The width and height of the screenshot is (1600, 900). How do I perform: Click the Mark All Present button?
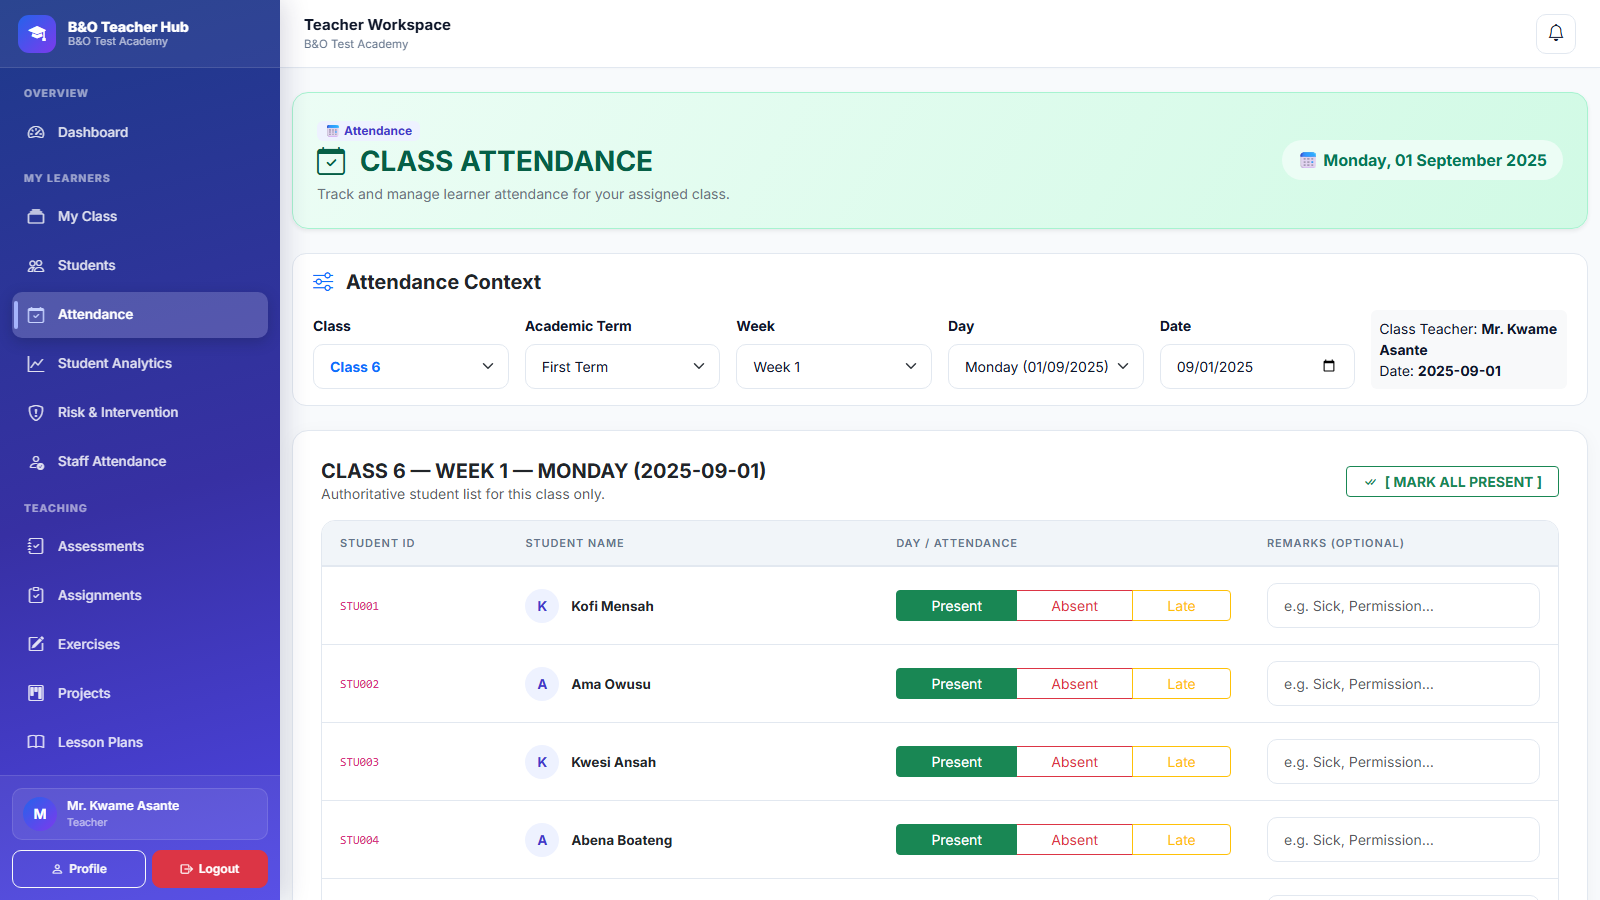[x=1452, y=482]
